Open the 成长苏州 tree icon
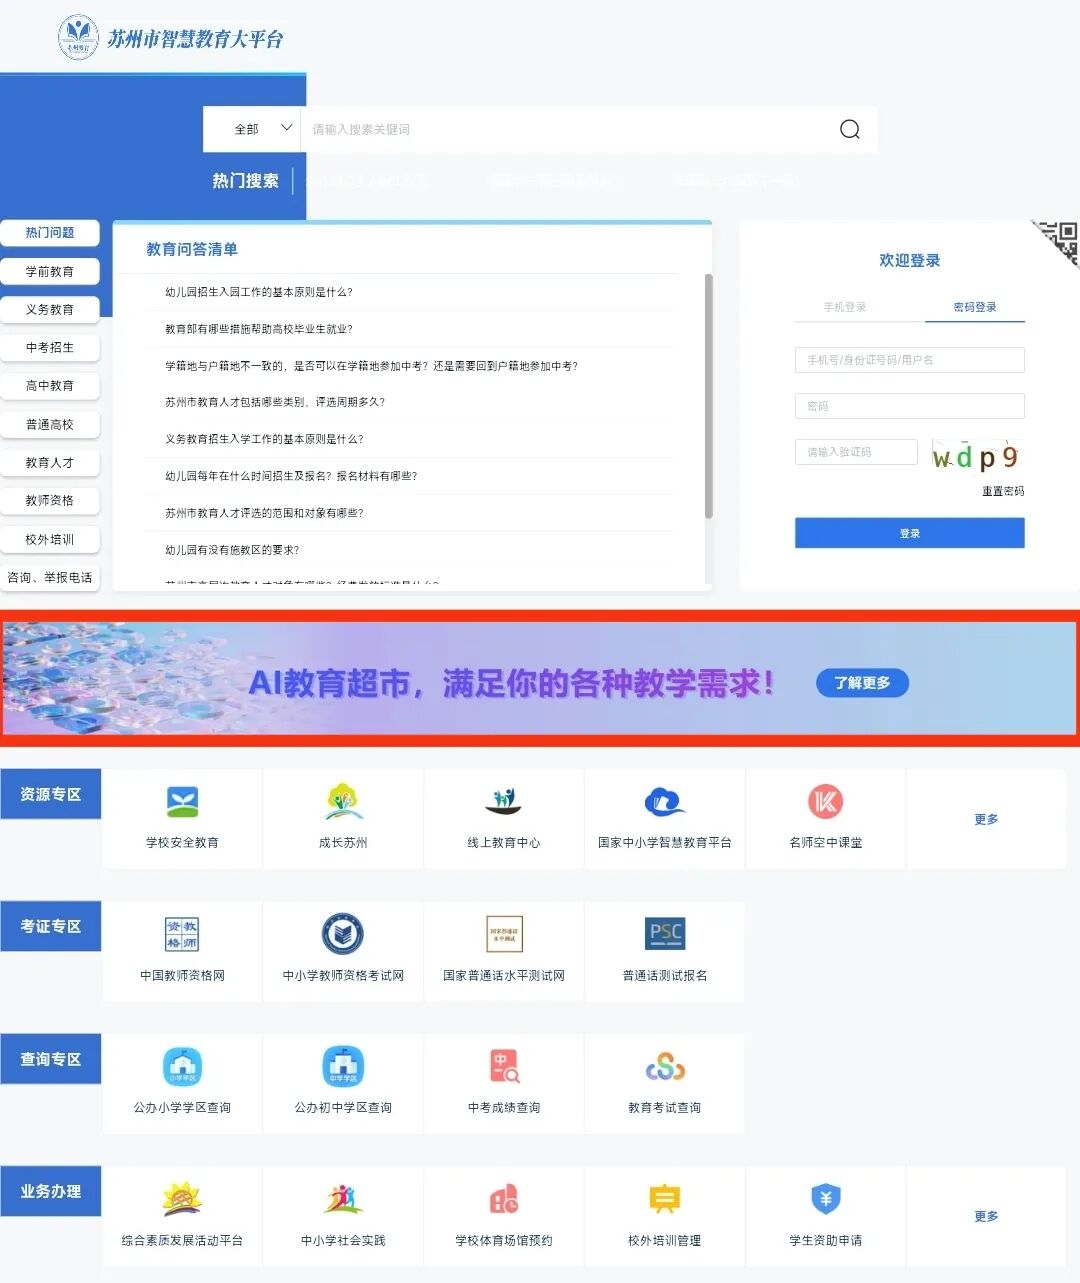 click(x=343, y=802)
